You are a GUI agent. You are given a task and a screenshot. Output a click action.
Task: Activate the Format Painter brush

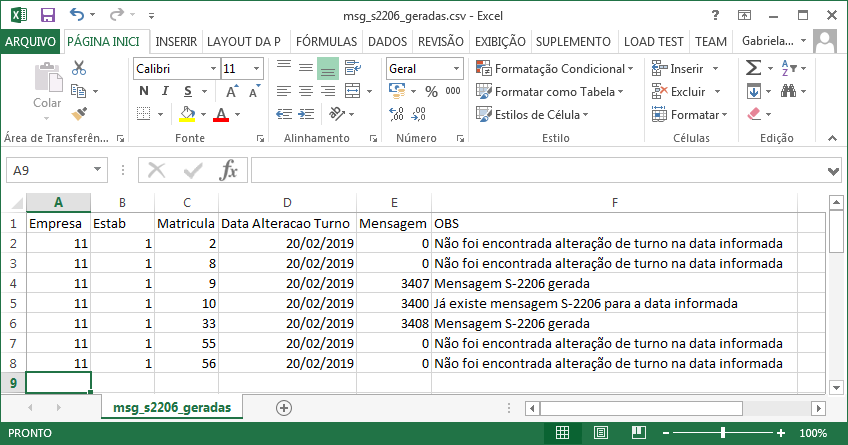click(x=79, y=114)
